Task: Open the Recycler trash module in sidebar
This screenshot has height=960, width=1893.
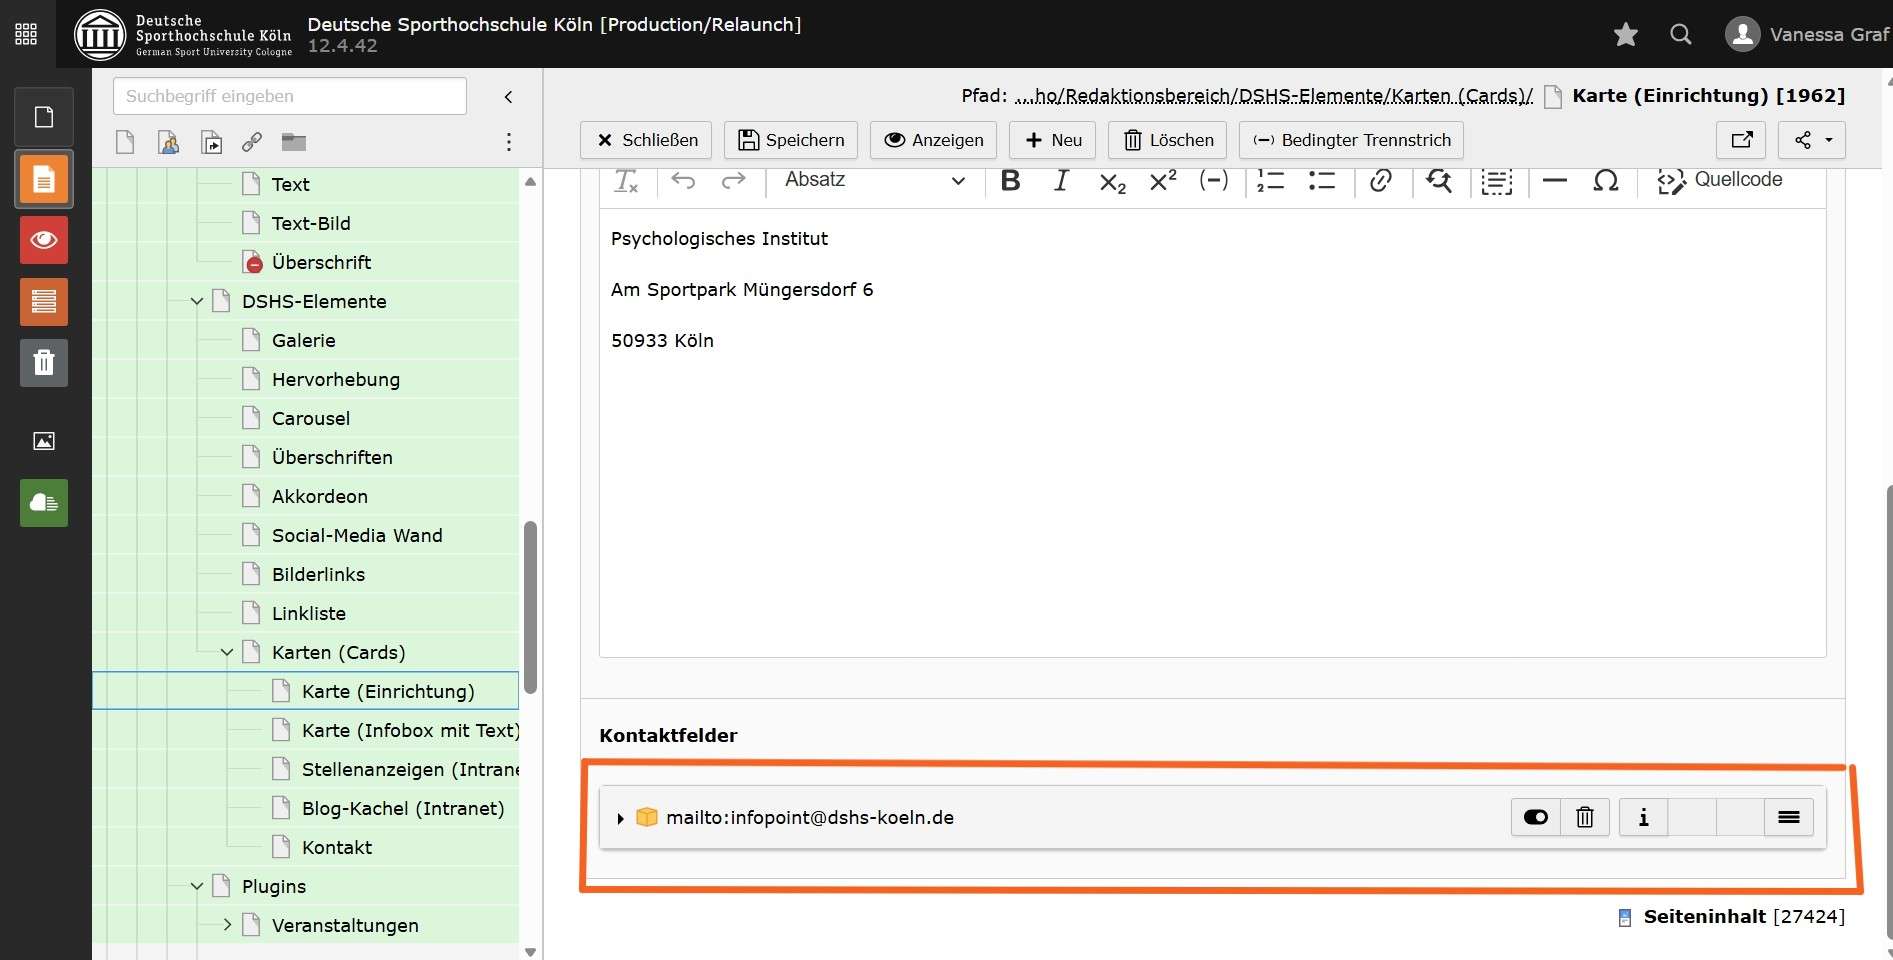Action: [x=44, y=363]
